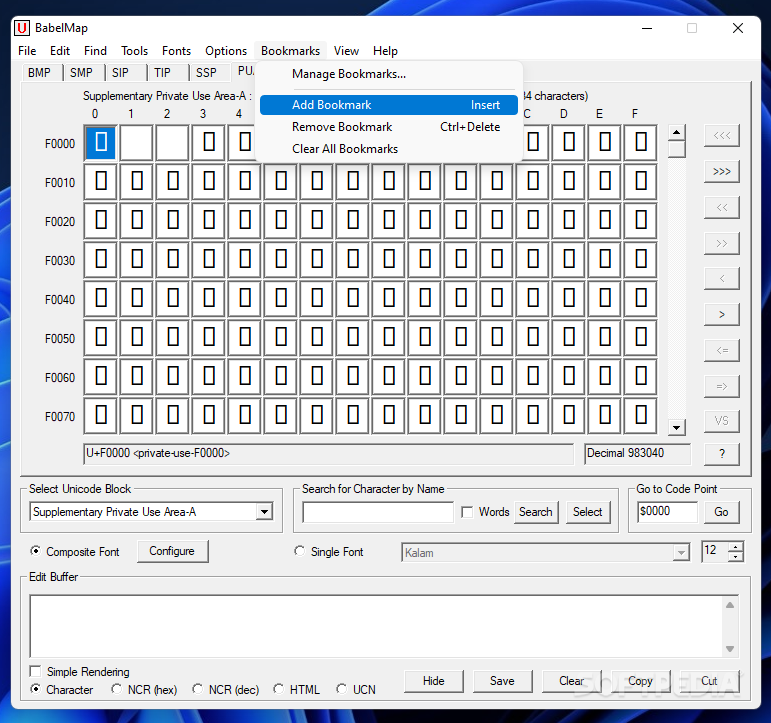This screenshot has height=723, width=771.
Task: Increase font size with stepper up arrow
Action: 736,547
